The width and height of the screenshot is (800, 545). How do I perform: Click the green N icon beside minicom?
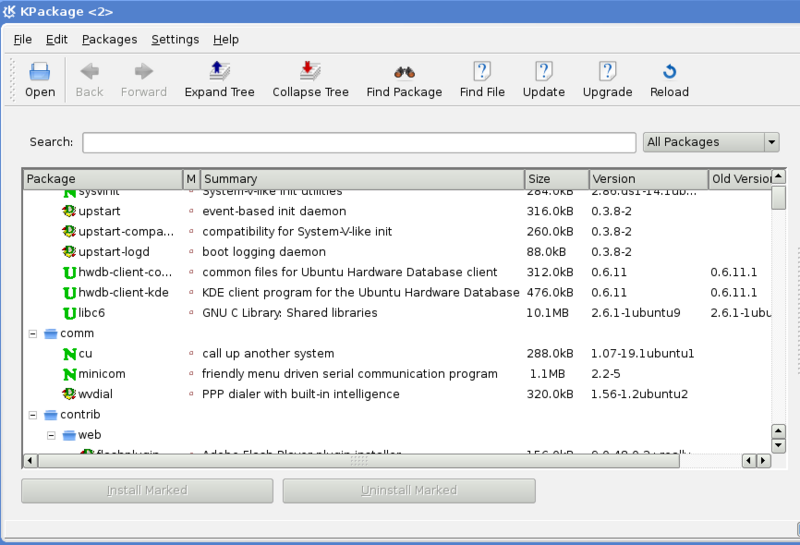click(69, 374)
